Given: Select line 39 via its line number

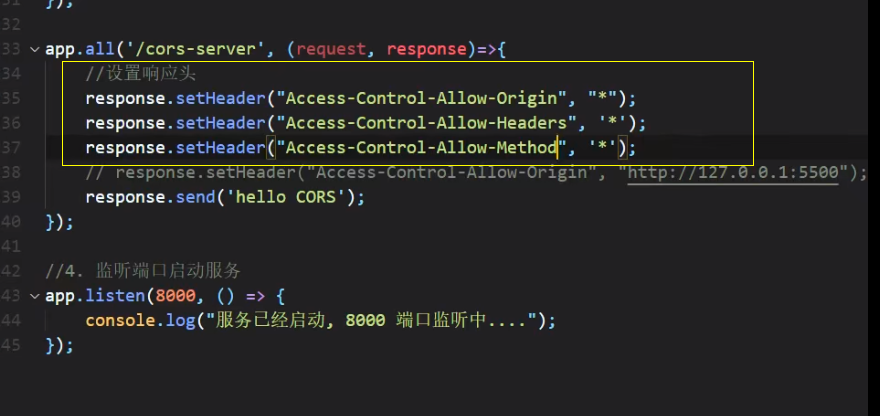Looking at the screenshot, I should [x=11, y=197].
